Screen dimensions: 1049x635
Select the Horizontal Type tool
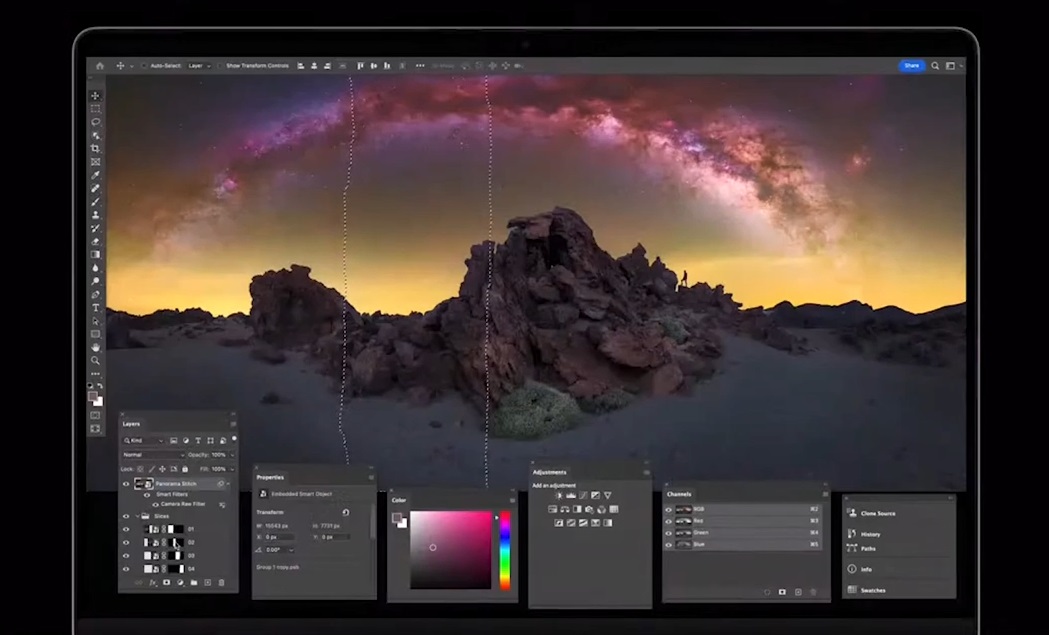pos(96,308)
